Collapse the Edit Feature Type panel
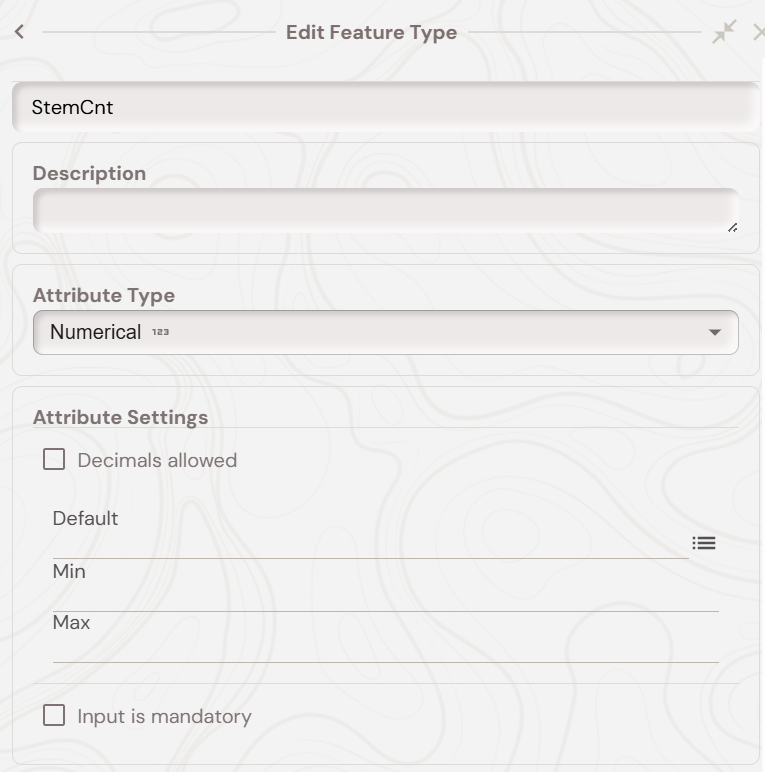 [x=723, y=32]
